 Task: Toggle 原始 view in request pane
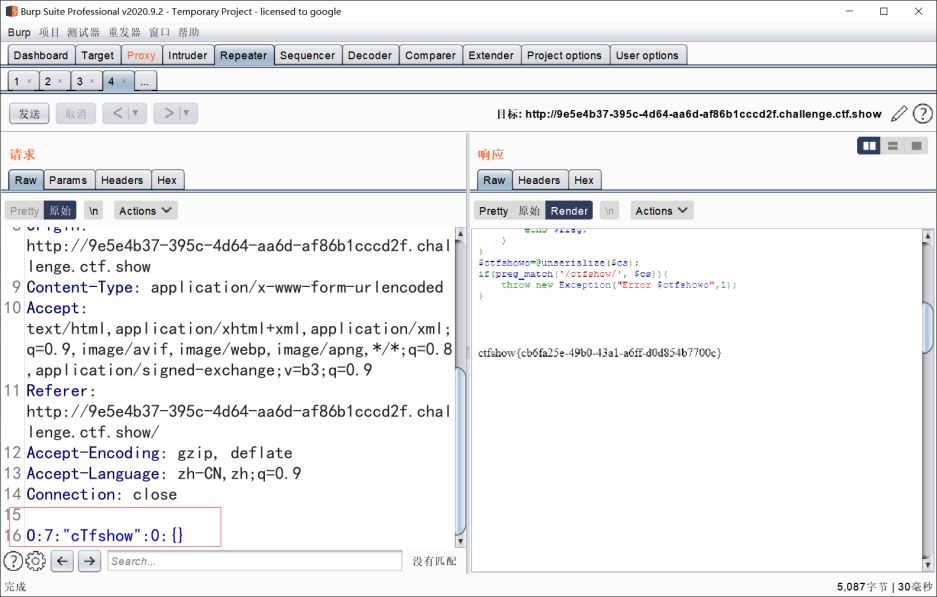[x=60, y=211]
